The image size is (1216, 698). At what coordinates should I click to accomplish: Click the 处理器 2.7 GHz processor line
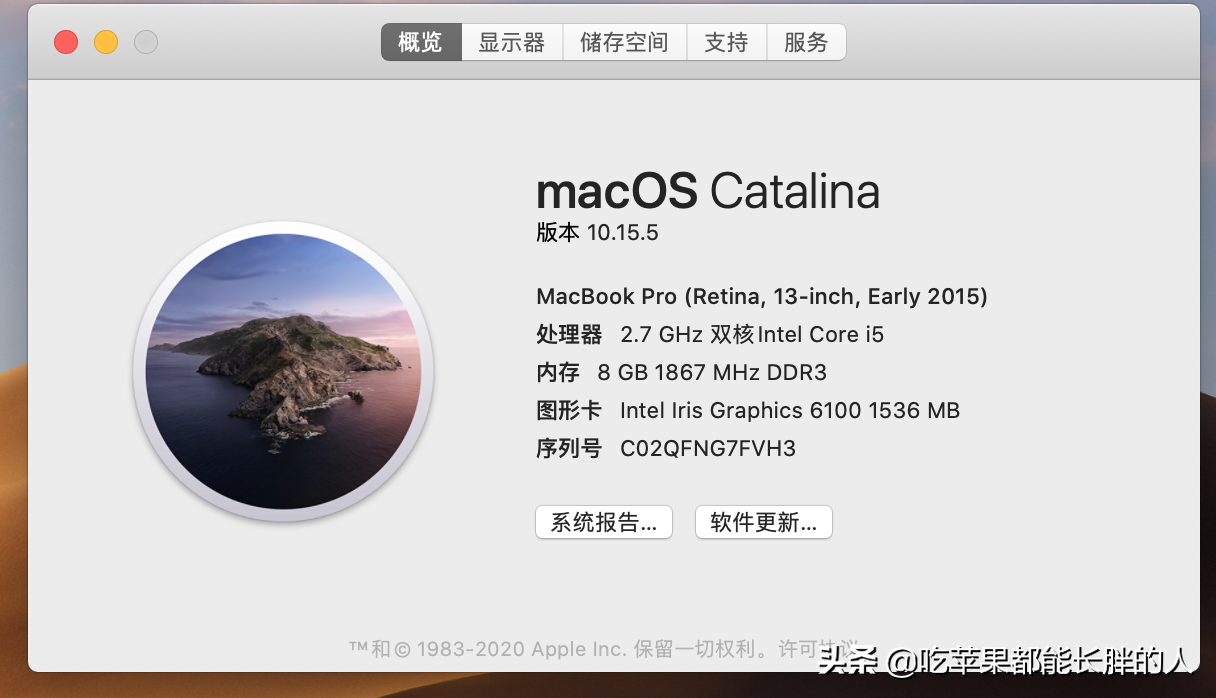(x=710, y=334)
